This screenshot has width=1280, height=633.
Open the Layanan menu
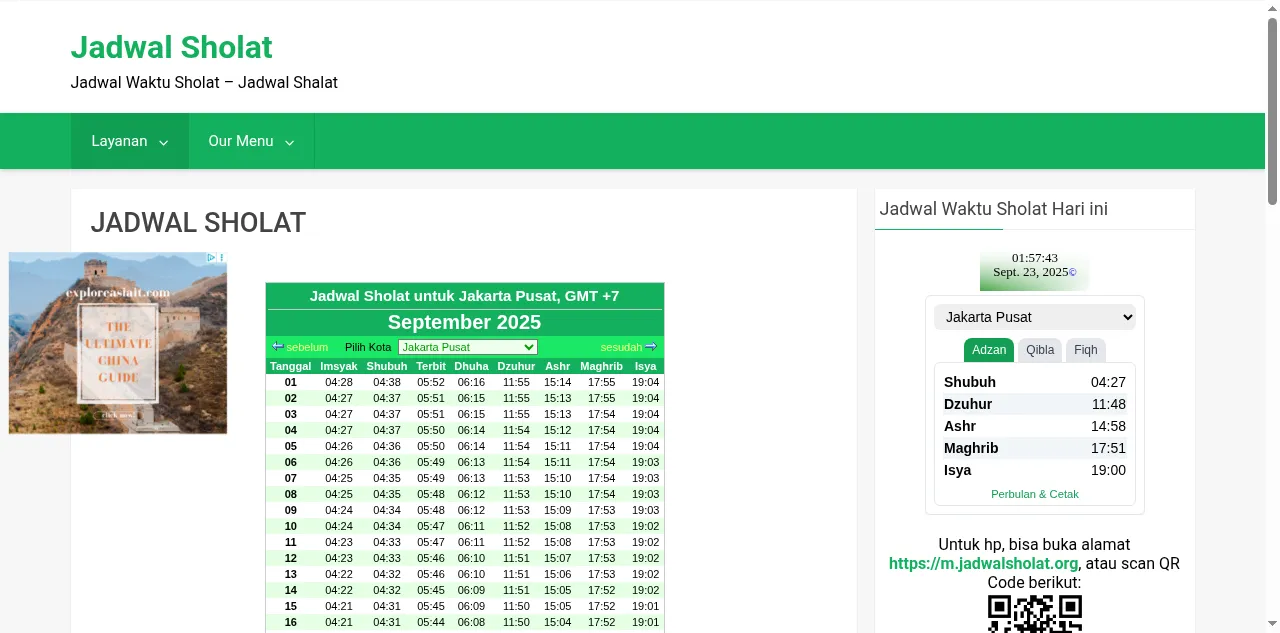click(130, 141)
